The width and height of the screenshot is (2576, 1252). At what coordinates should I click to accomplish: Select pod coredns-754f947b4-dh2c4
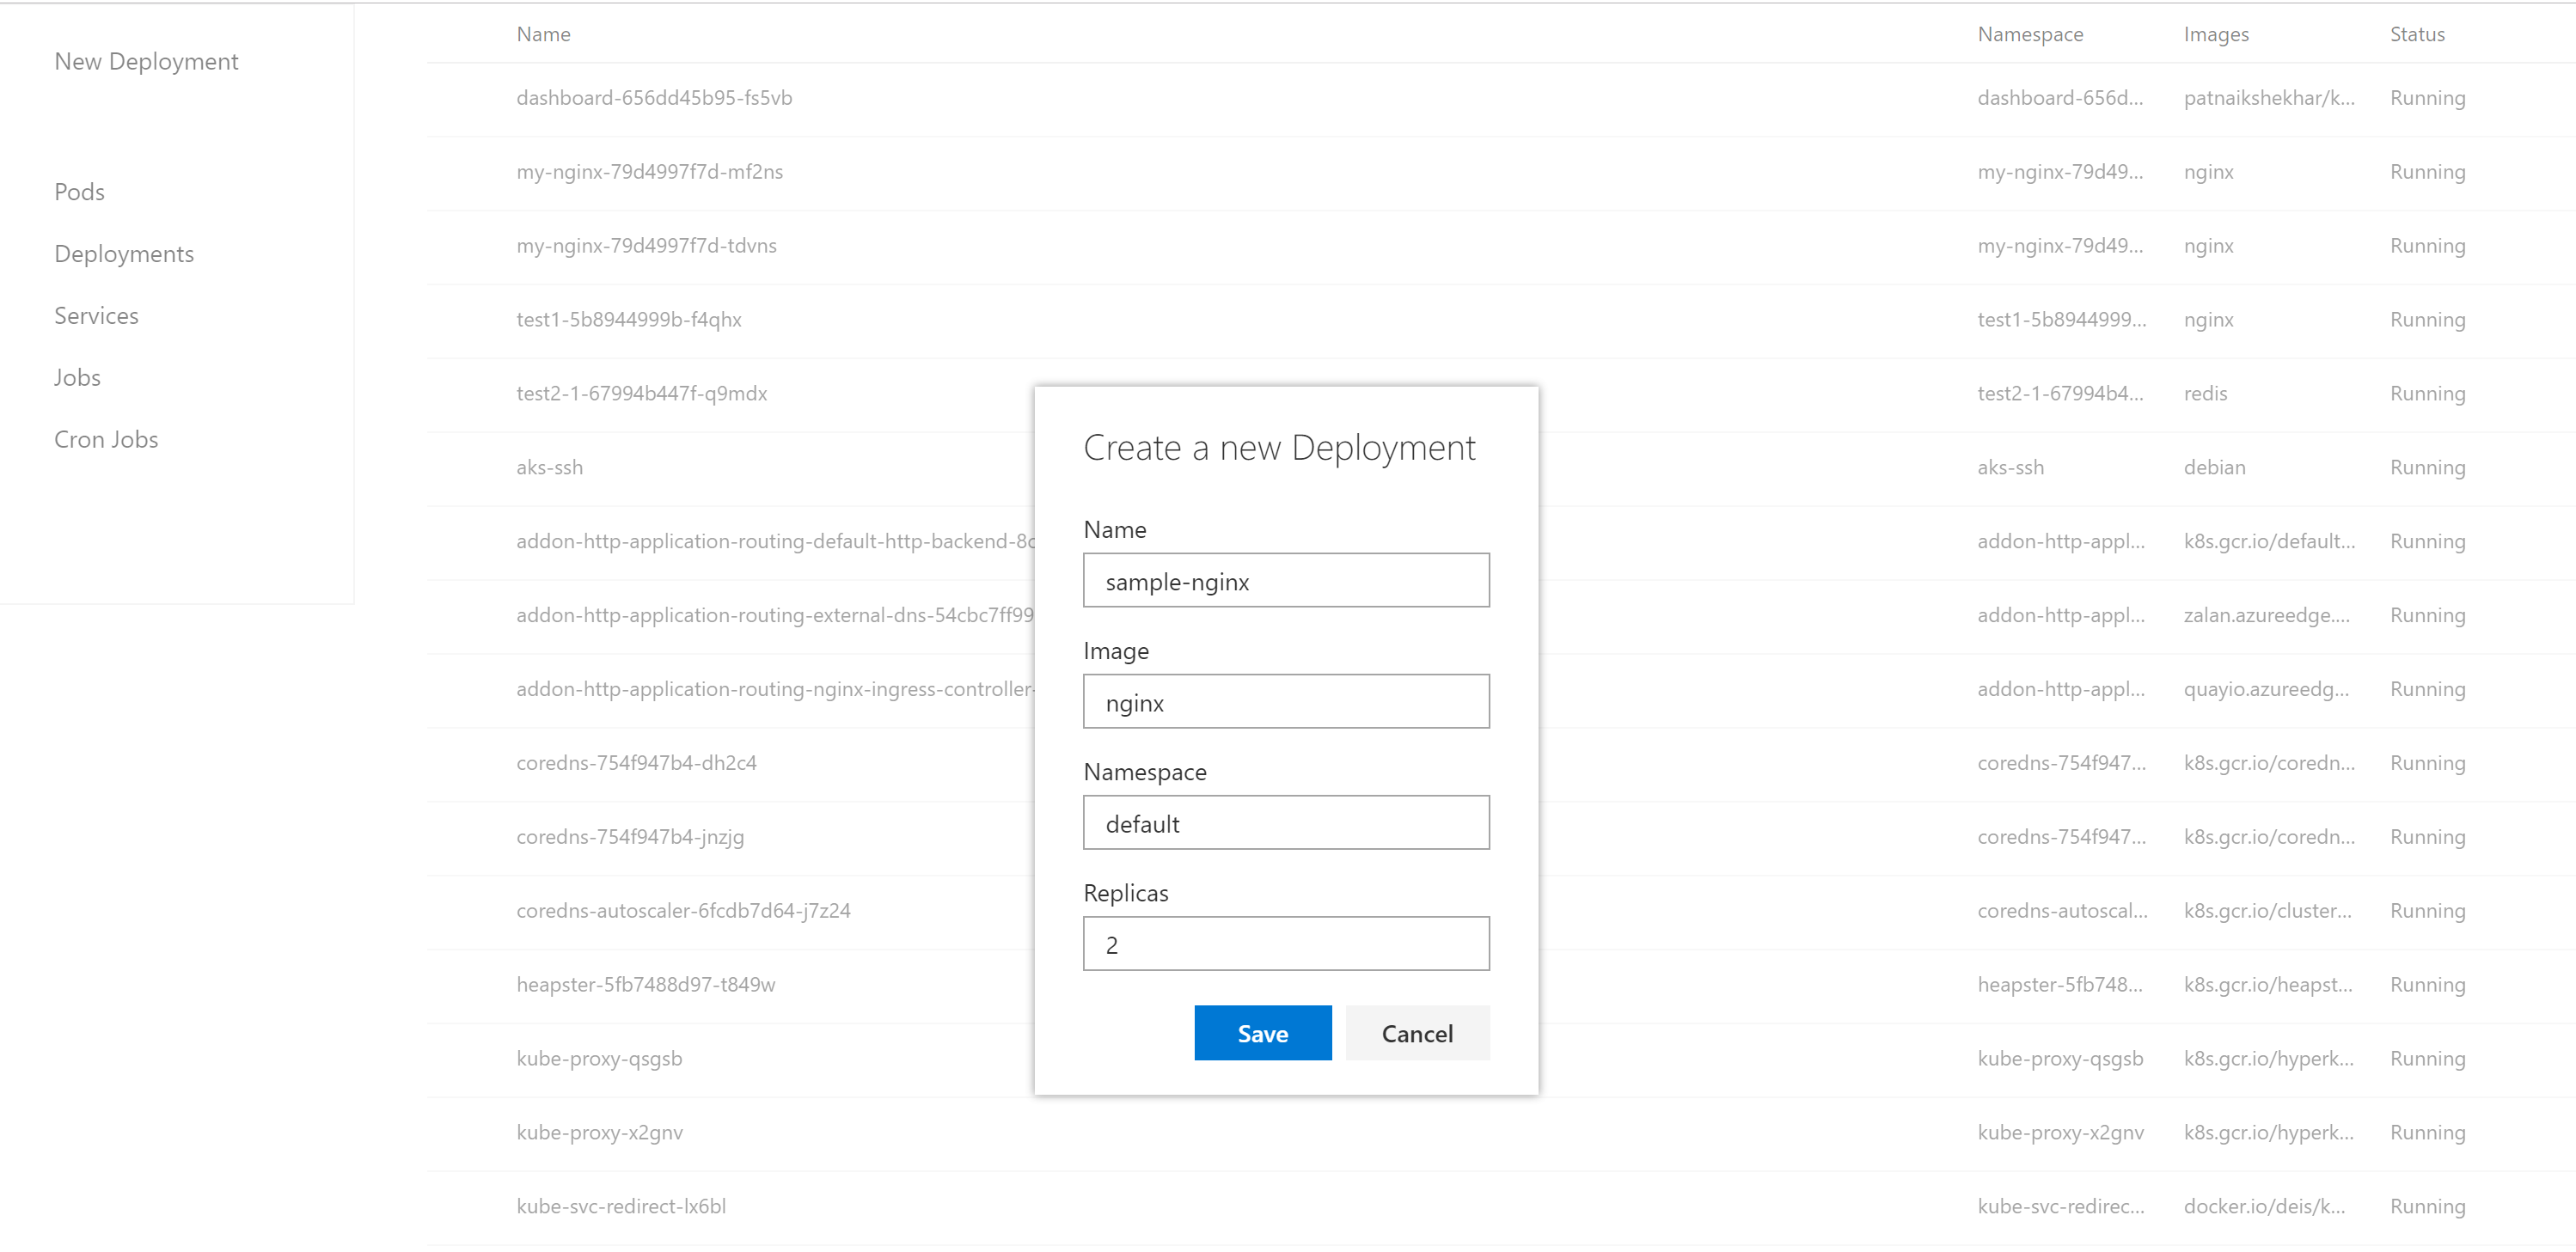636,763
